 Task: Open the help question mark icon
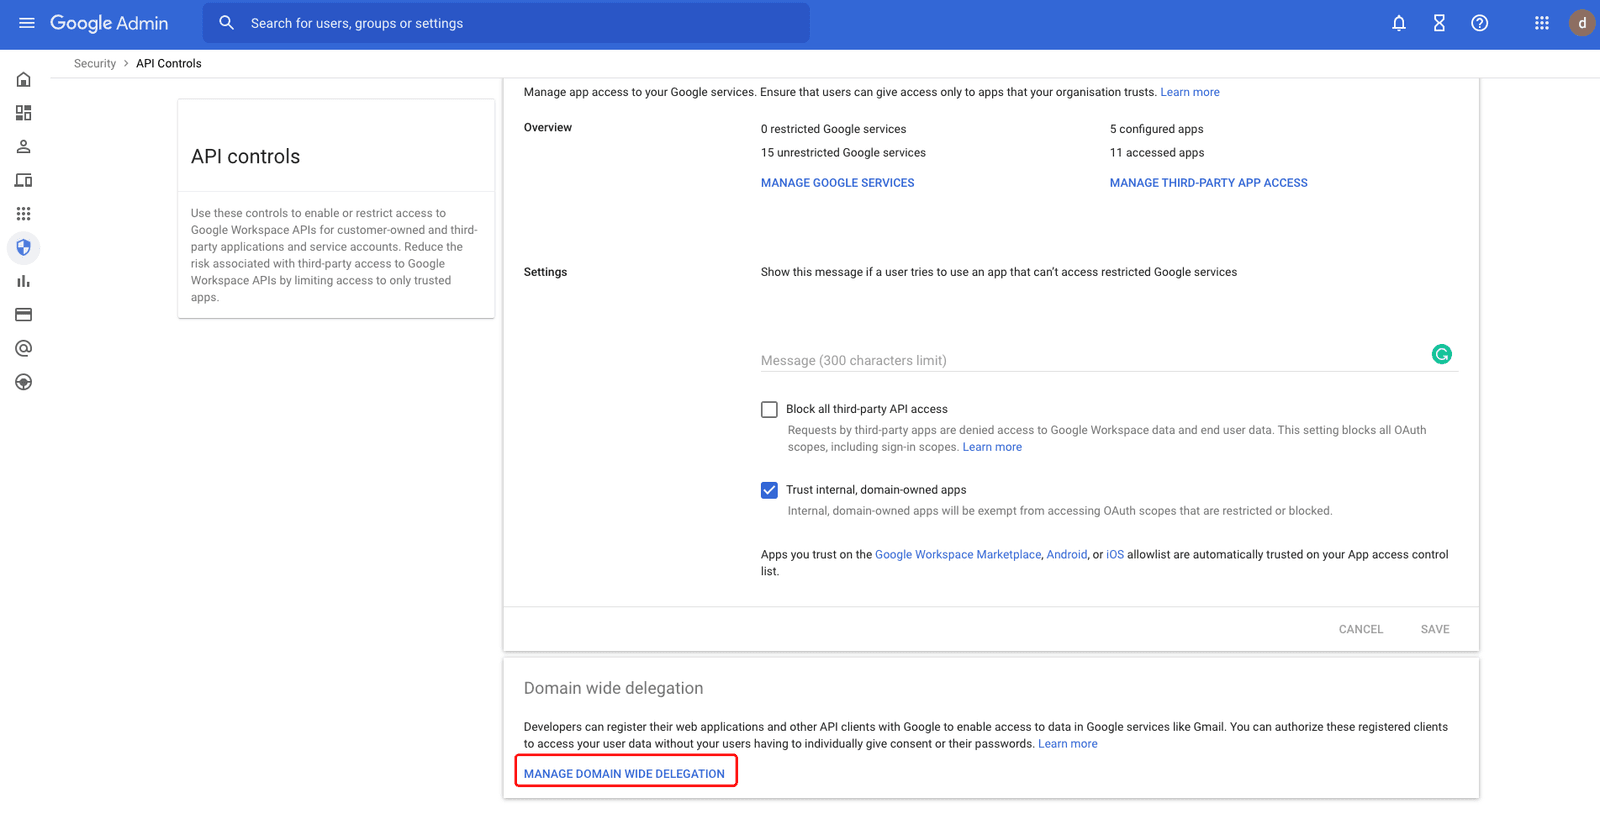1480,23
